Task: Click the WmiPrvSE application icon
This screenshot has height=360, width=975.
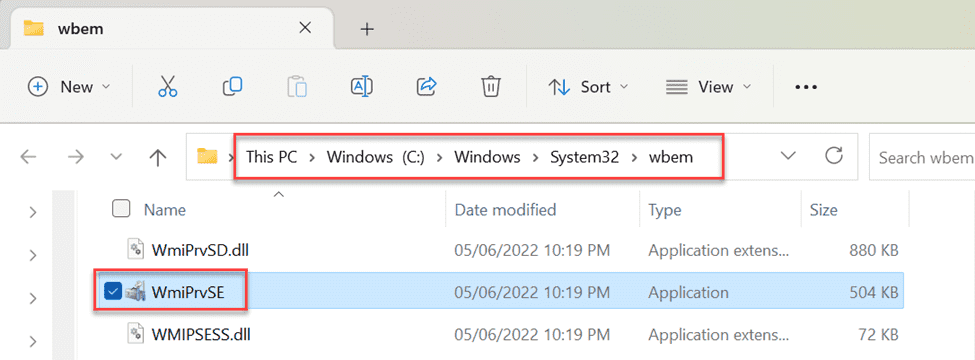Action: (x=135, y=292)
